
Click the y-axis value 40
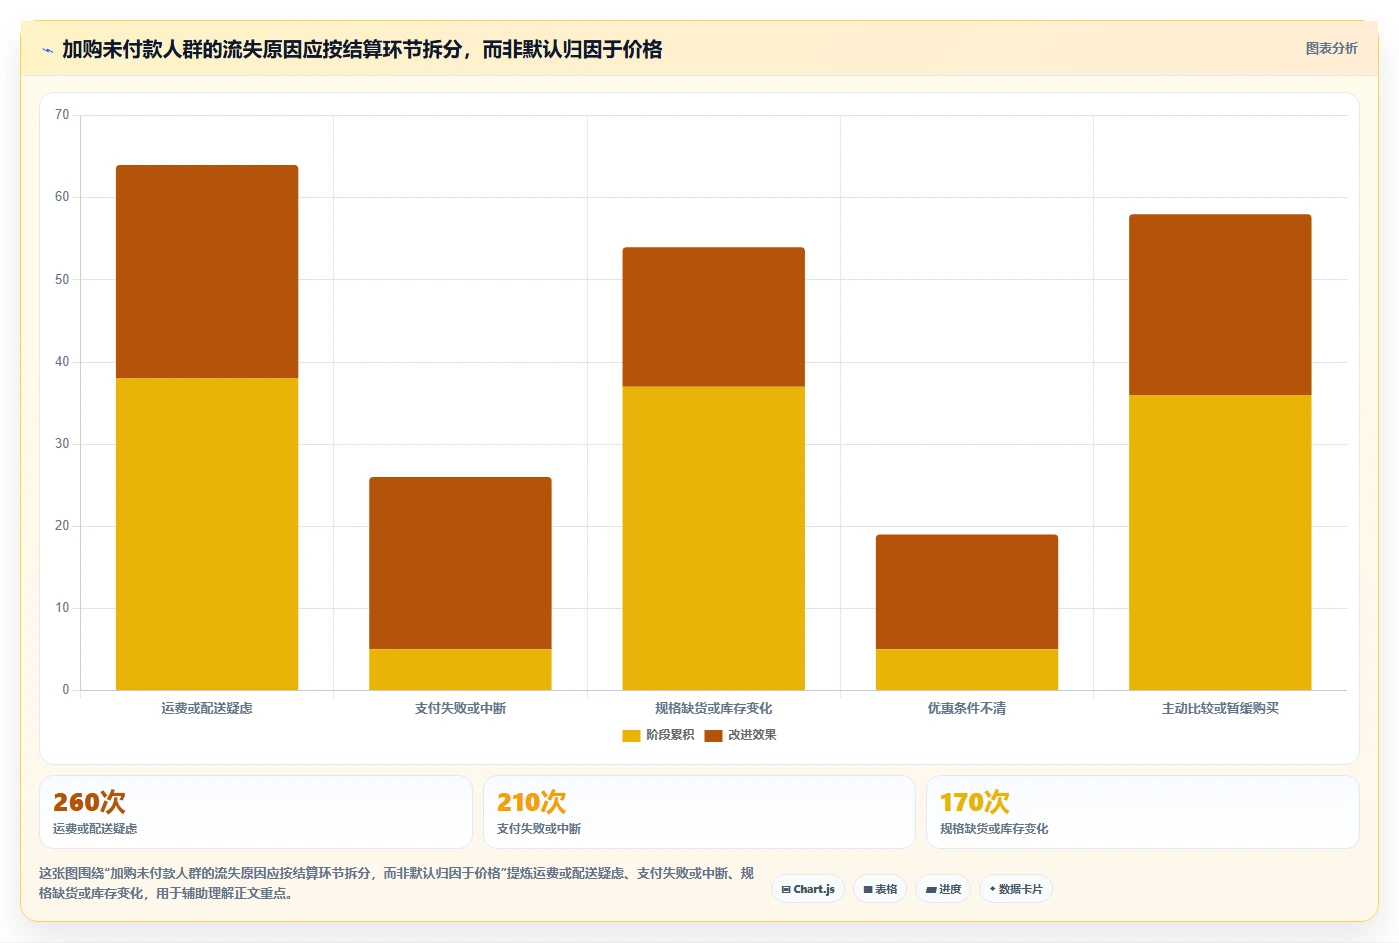[x=62, y=361]
